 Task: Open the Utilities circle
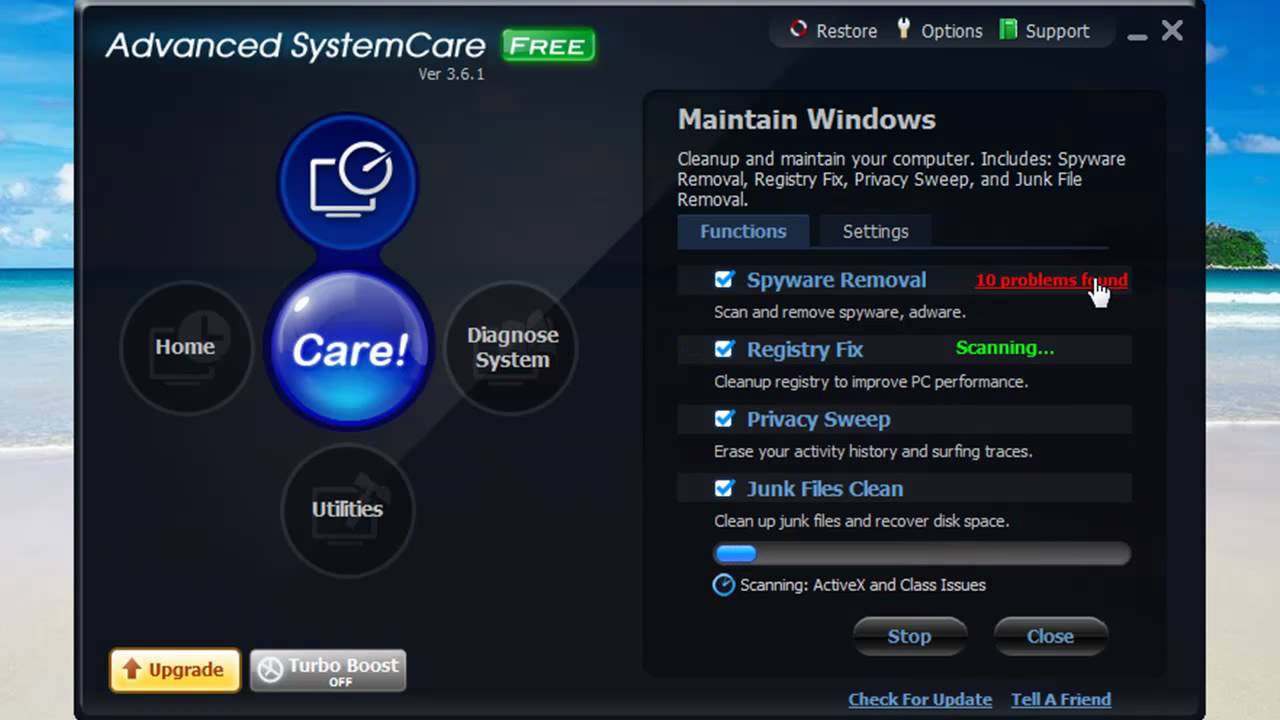[x=347, y=509]
